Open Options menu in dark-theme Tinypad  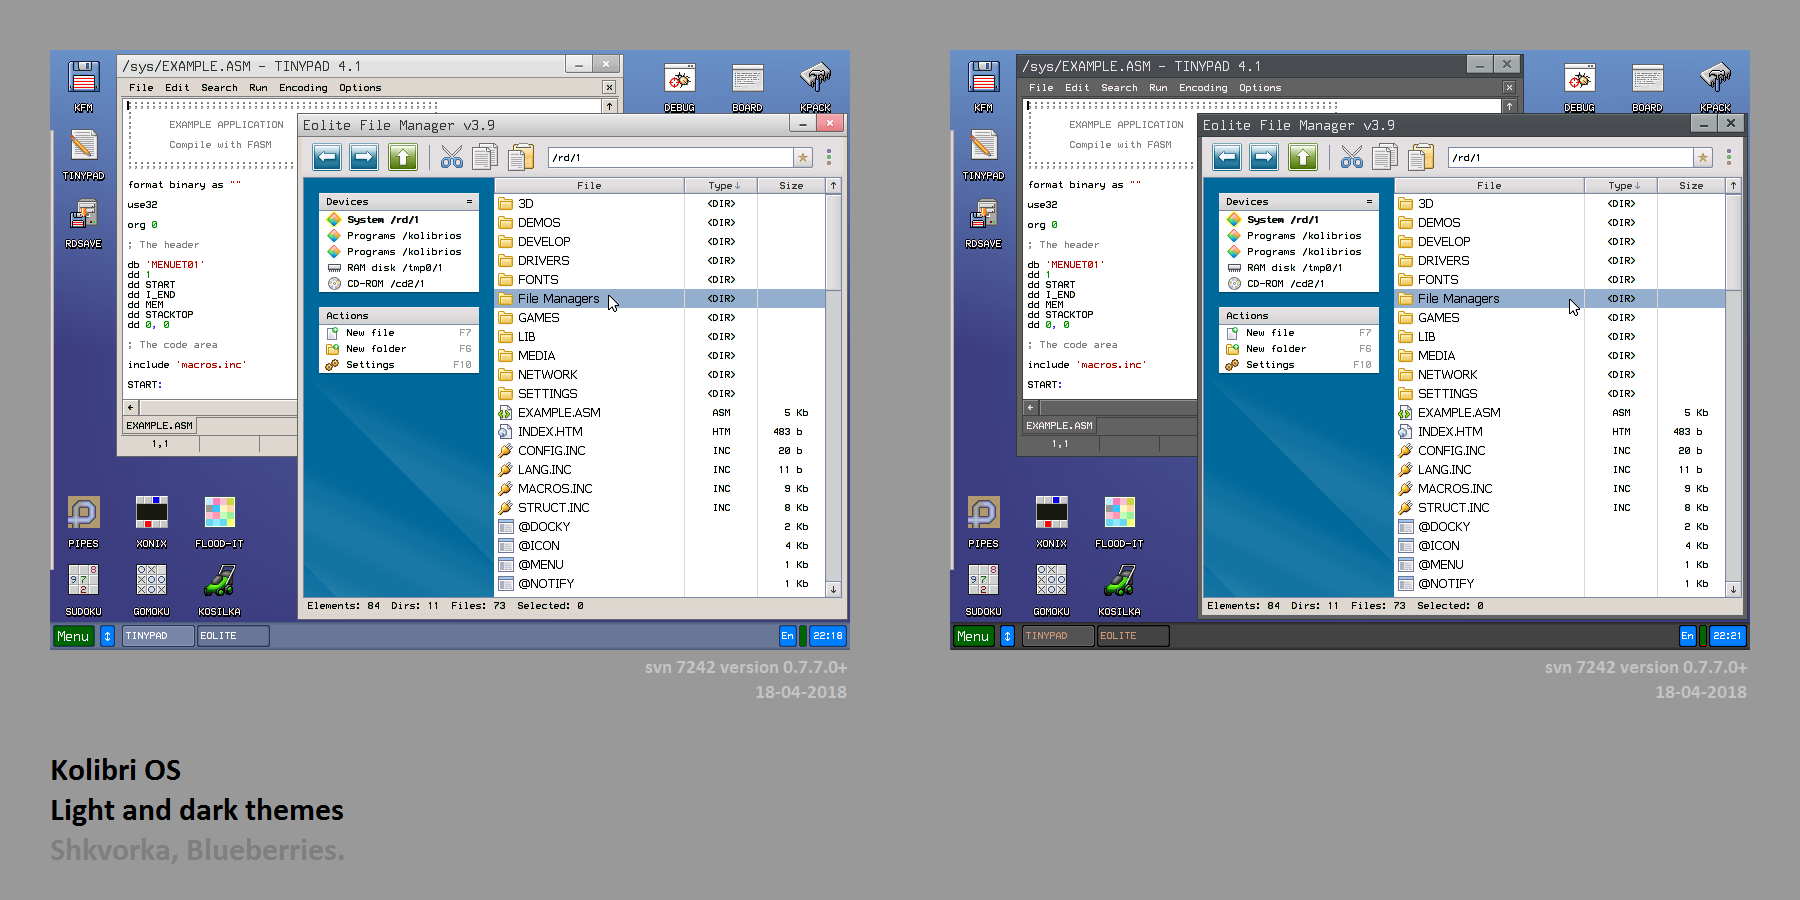[x=1260, y=88]
